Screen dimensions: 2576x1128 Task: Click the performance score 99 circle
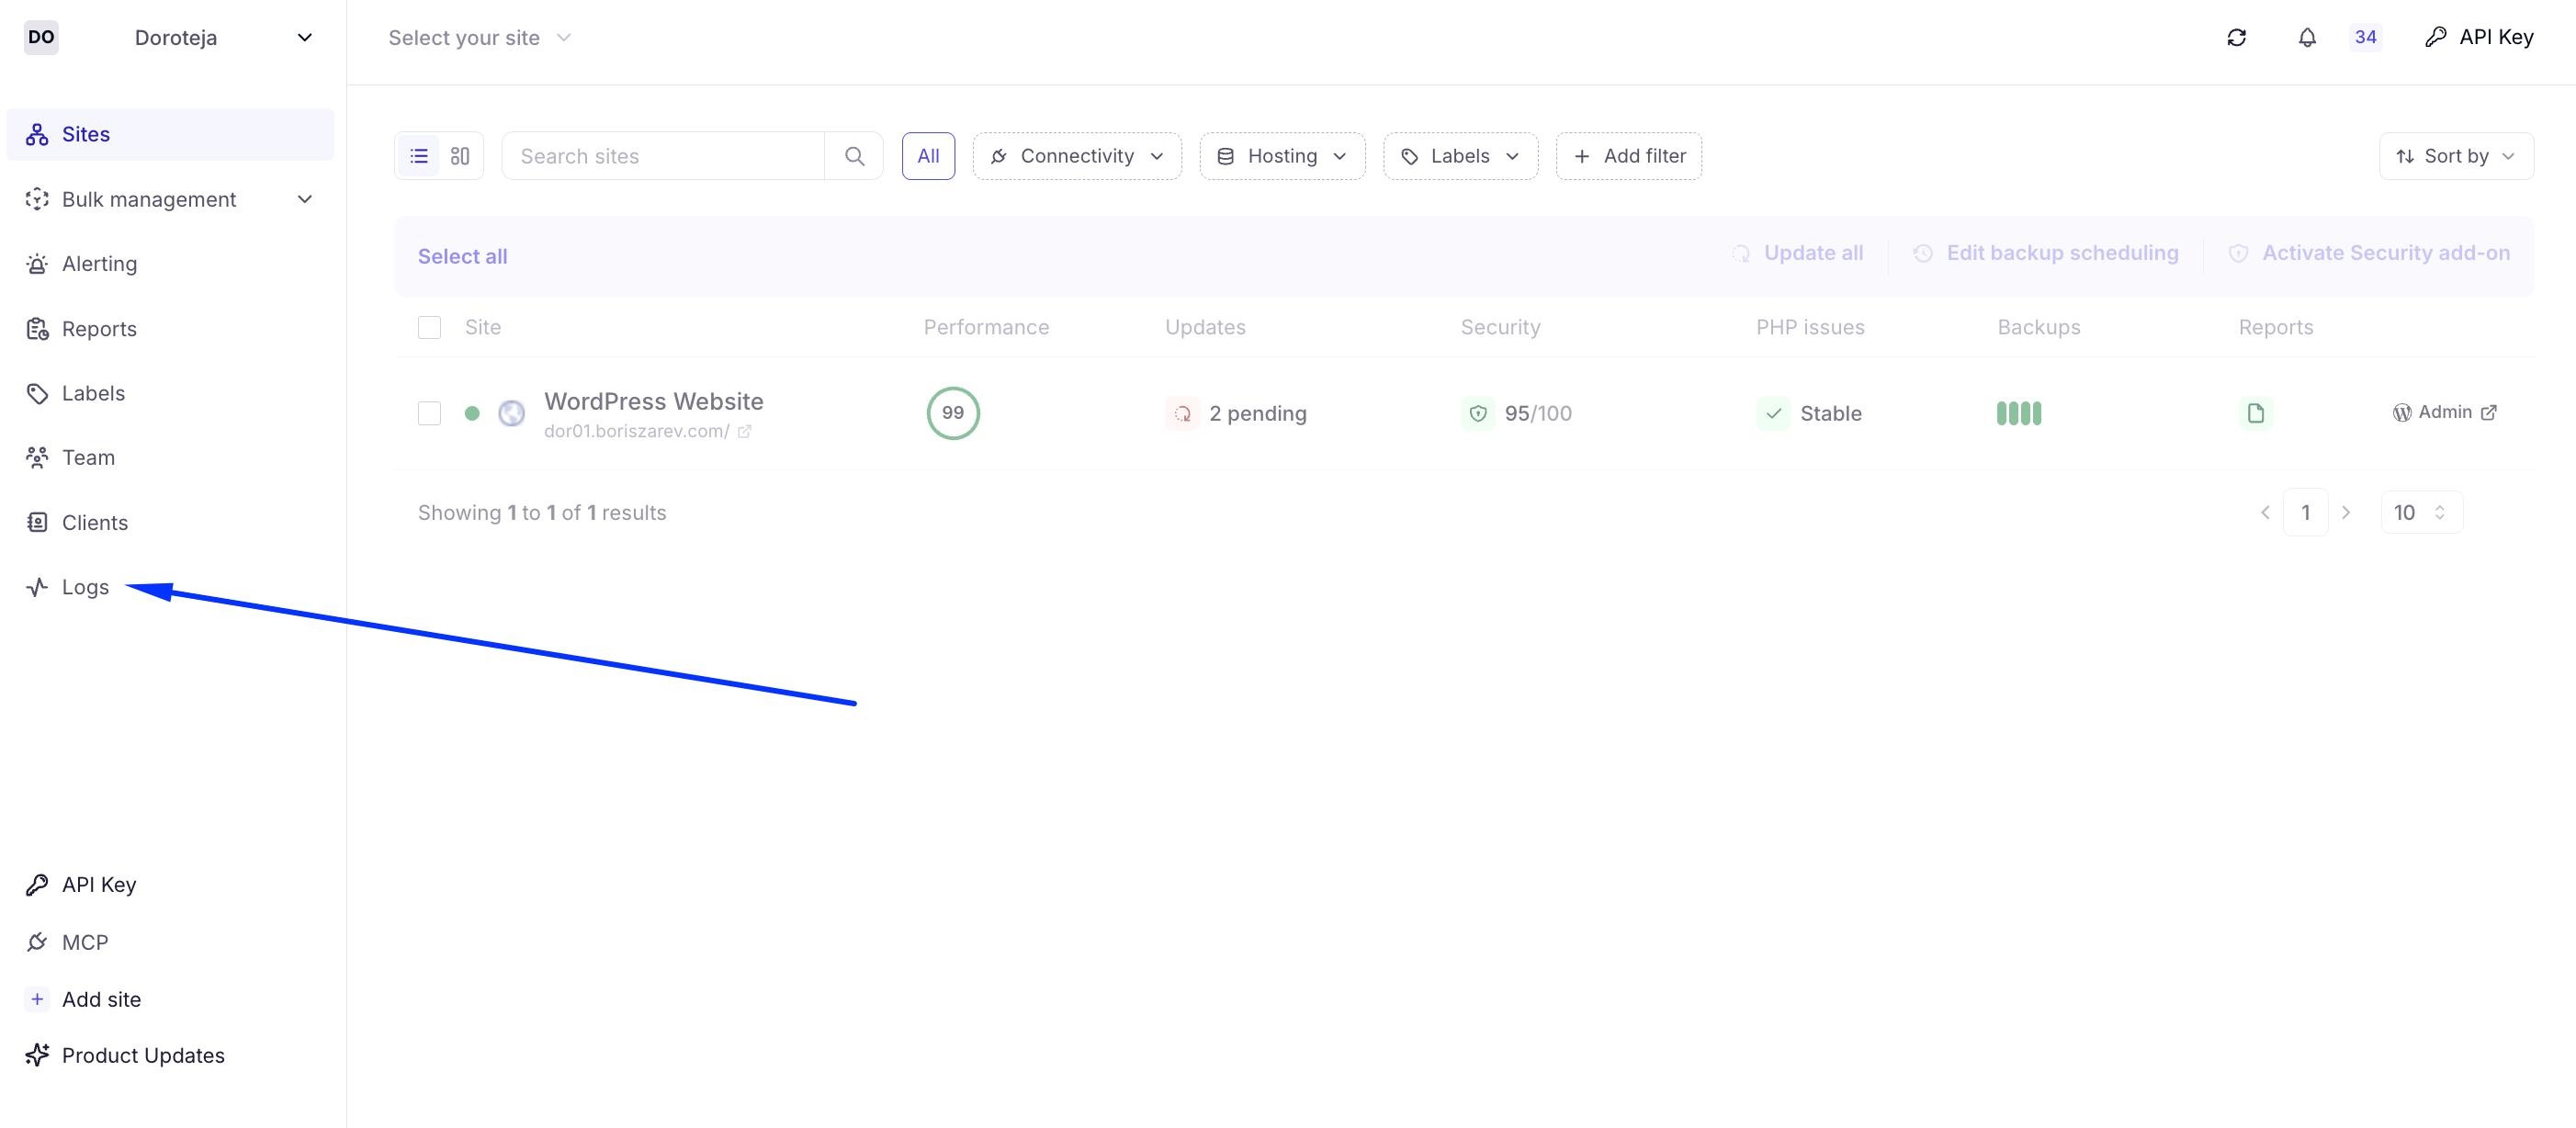pos(952,413)
